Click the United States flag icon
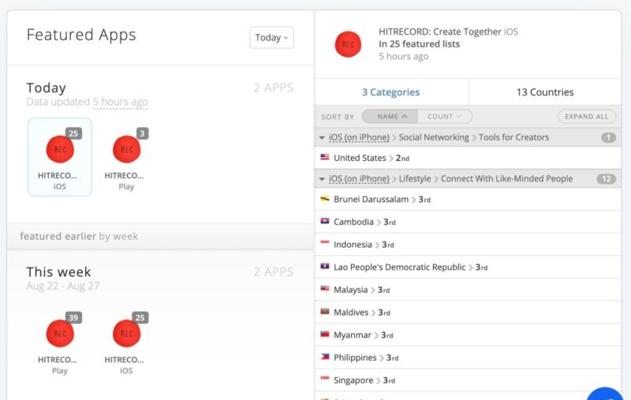Image resolution: width=631 pixels, height=400 pixels. pos(325,157)
